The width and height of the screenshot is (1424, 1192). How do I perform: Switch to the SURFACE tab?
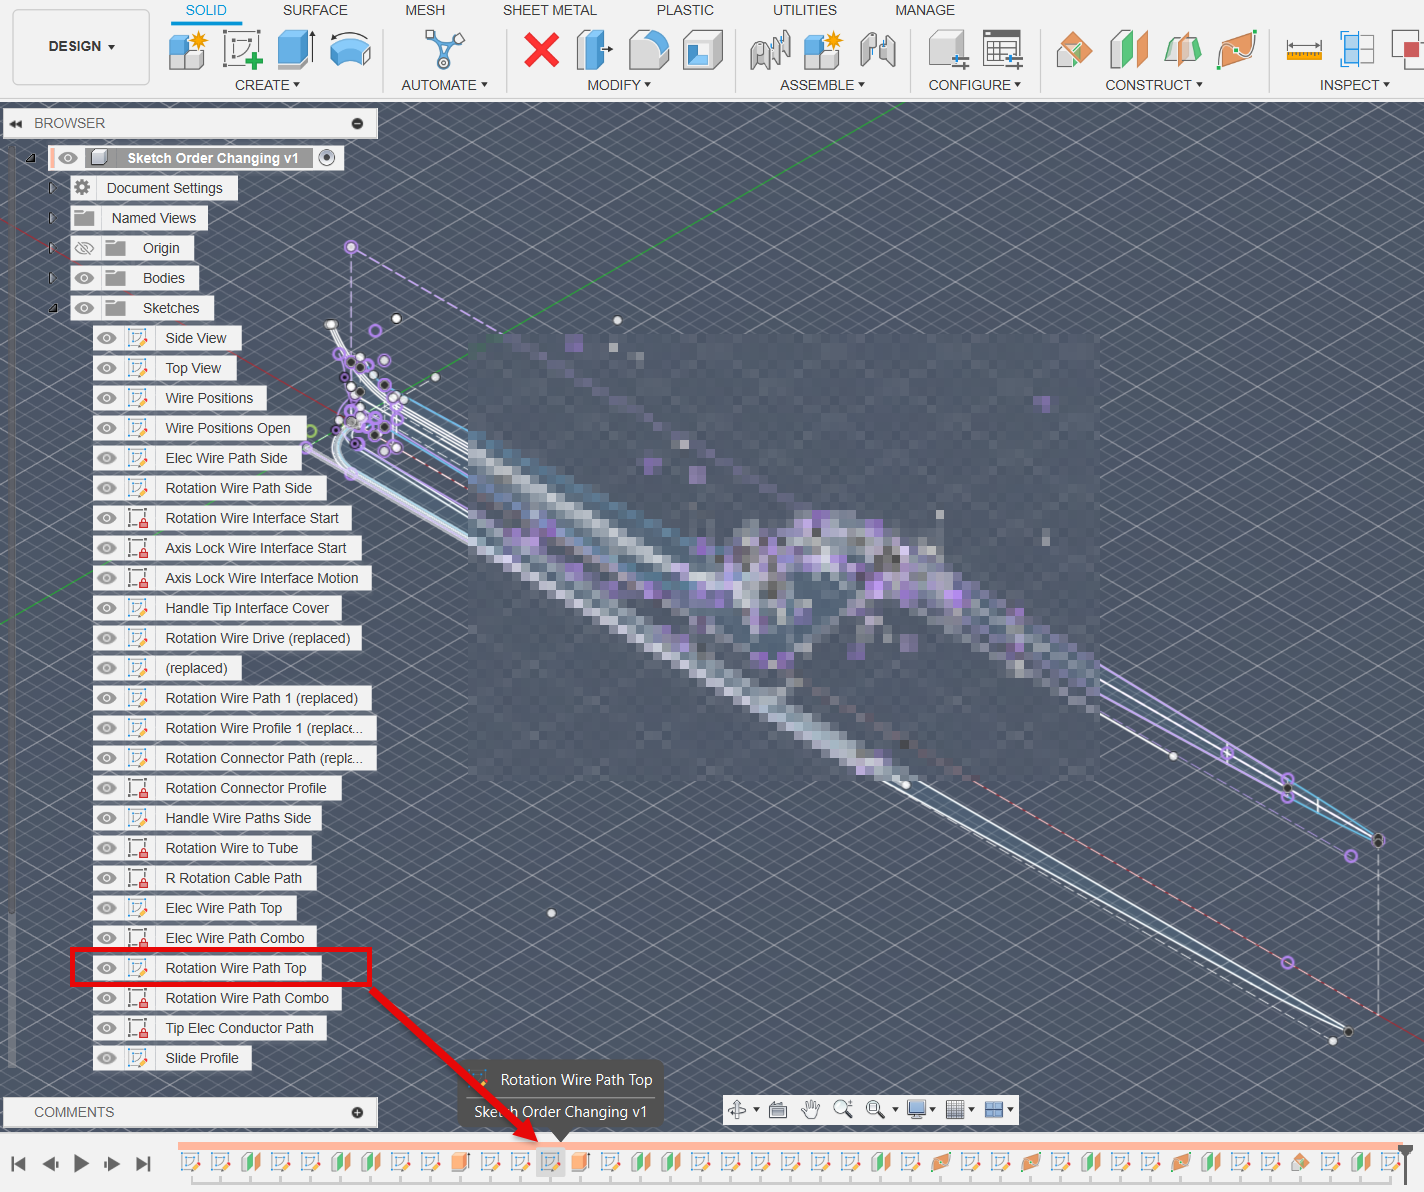pos(315,10)
